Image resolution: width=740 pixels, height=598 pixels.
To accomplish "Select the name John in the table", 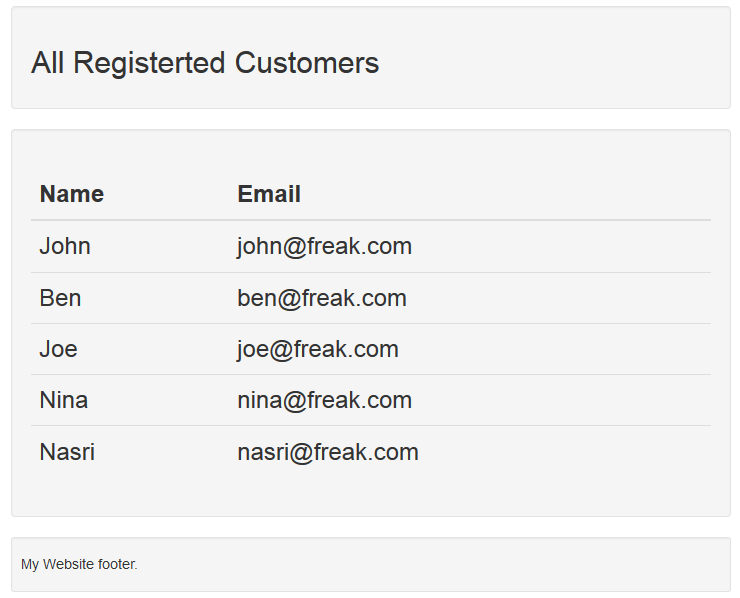I will [65, 246].
